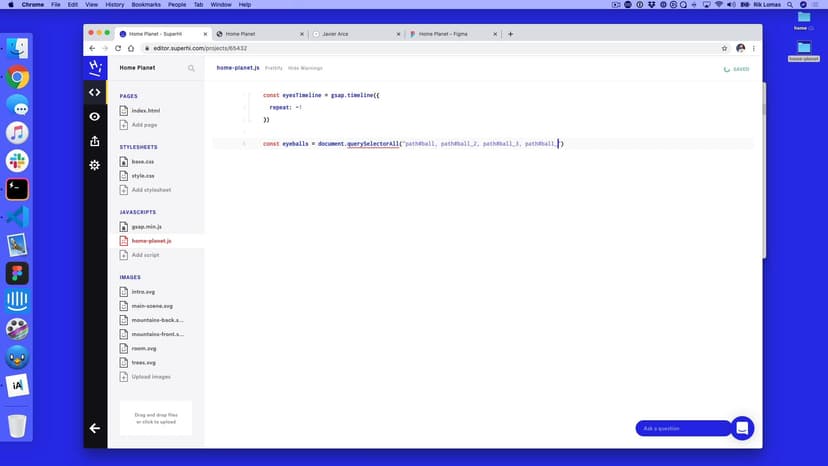The image size is (828, 466).
Task: Click the search magnifier beside Home Planet
Action: pyautogui.click(x=192, y=68)
